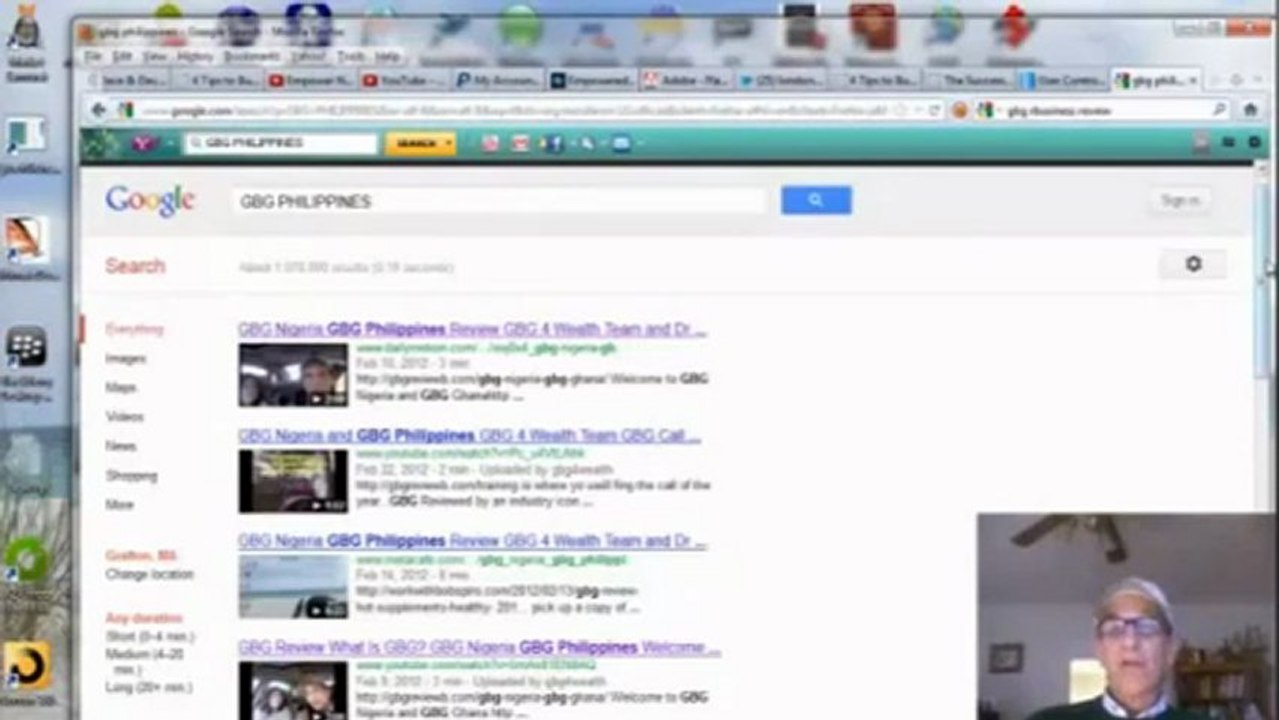This screenshot has height=720, width=1279.
Task: Play the metacafe result video thumbnail
Action: coord(293,586)
